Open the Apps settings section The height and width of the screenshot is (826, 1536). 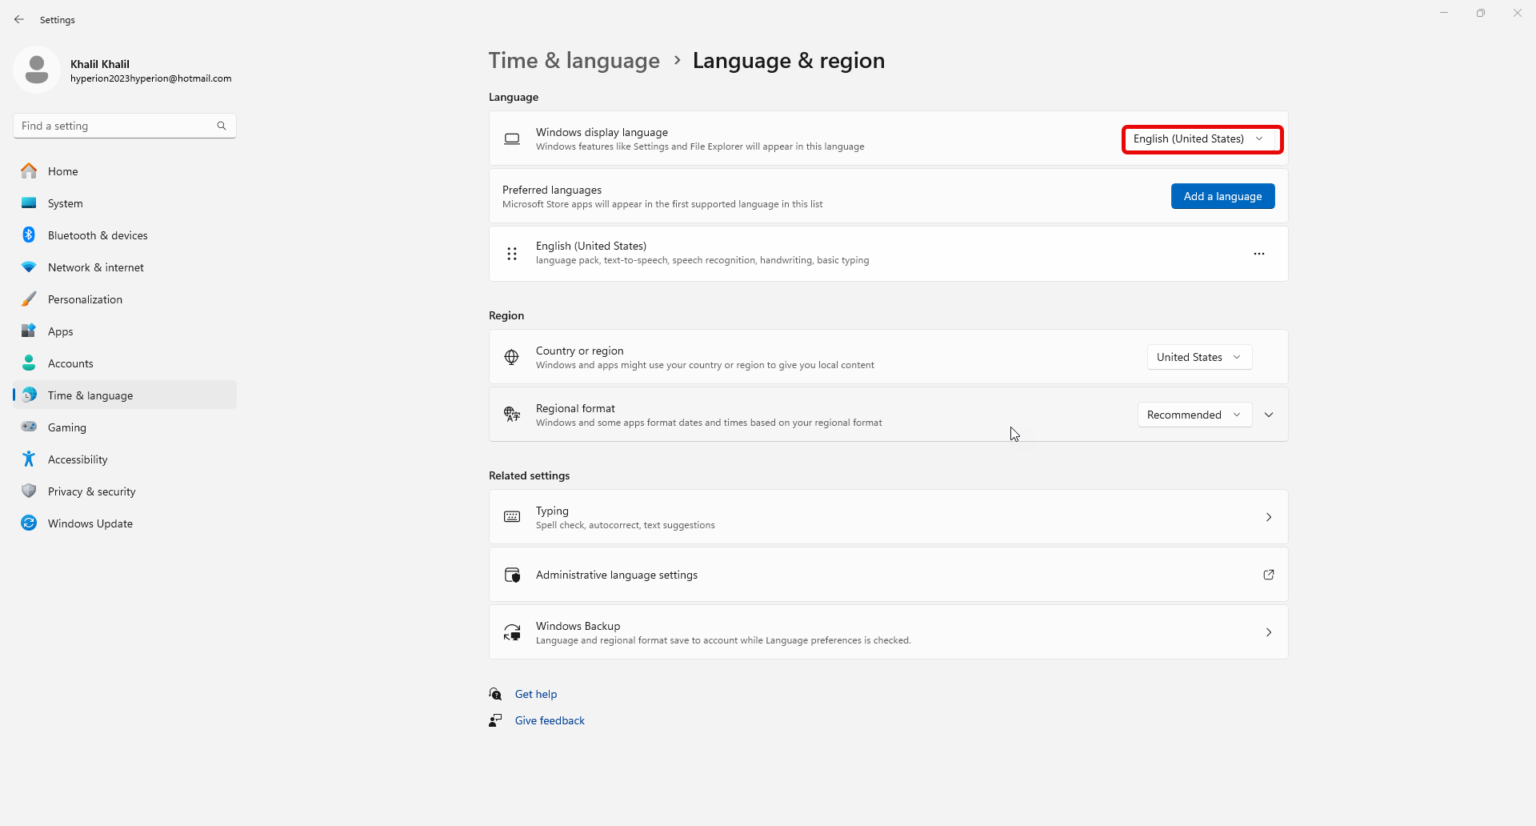pos(60,331)
